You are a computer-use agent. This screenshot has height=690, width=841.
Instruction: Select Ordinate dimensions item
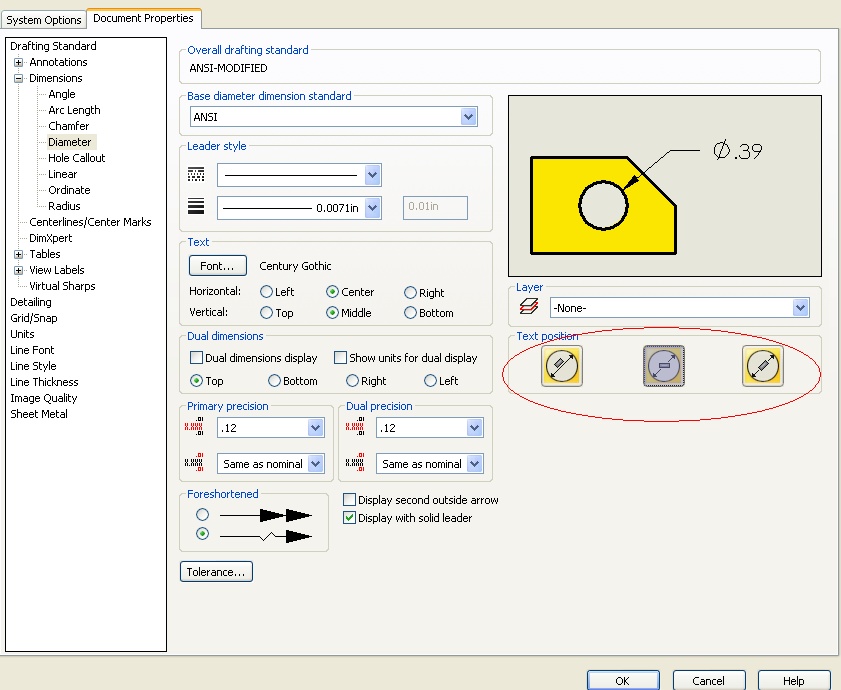tap(69, 190)
